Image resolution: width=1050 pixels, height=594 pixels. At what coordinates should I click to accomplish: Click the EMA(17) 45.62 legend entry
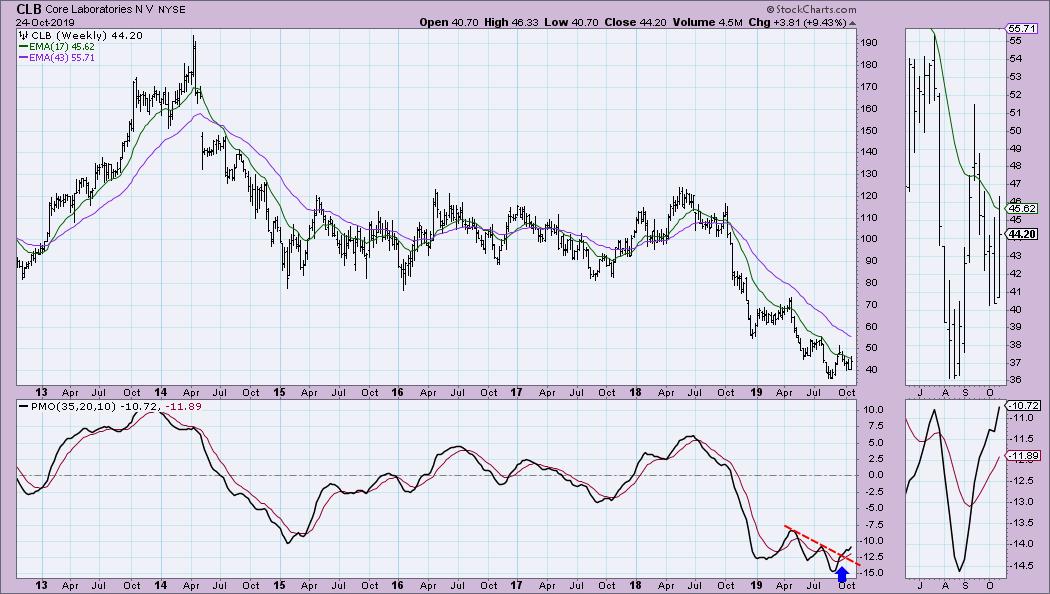click(x=62, y=47)
